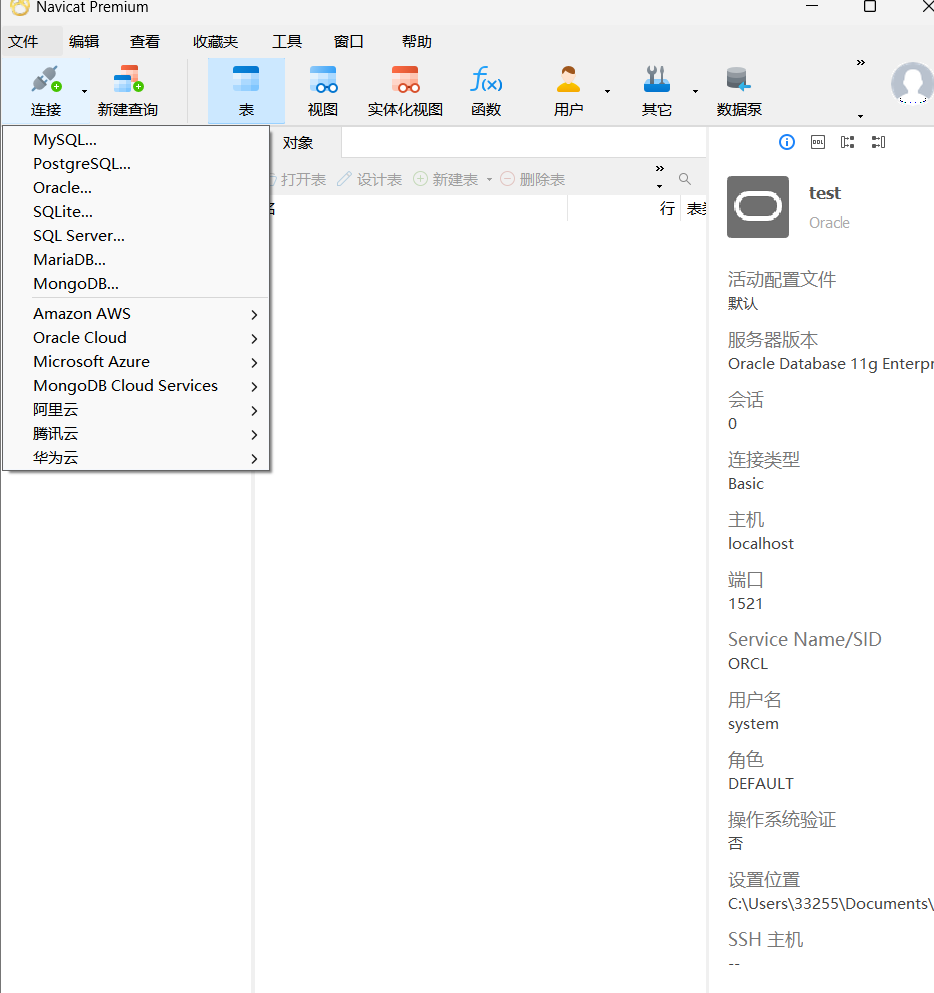Image resolution: width=934 pixels, height=993 pixels.
Task: Click the settings location path C:\Users\33255
Action: (831, 904)
